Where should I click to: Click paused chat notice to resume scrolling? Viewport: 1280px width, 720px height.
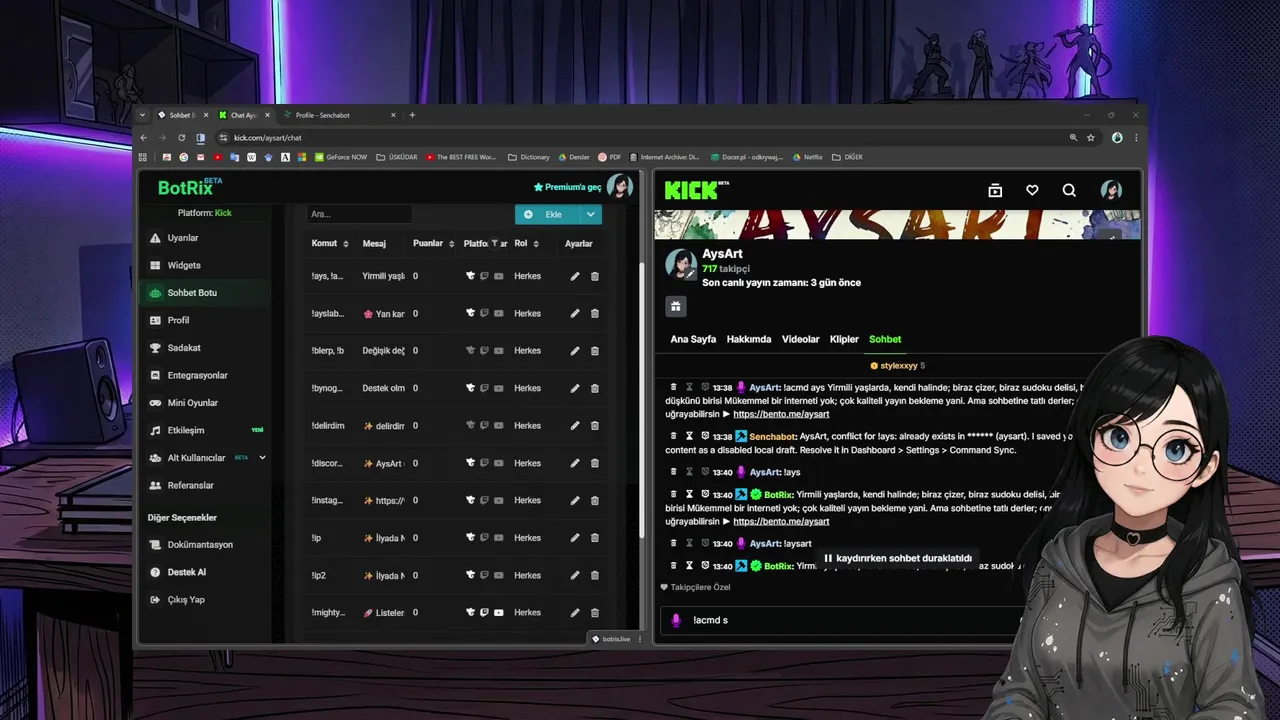(897, 558)
